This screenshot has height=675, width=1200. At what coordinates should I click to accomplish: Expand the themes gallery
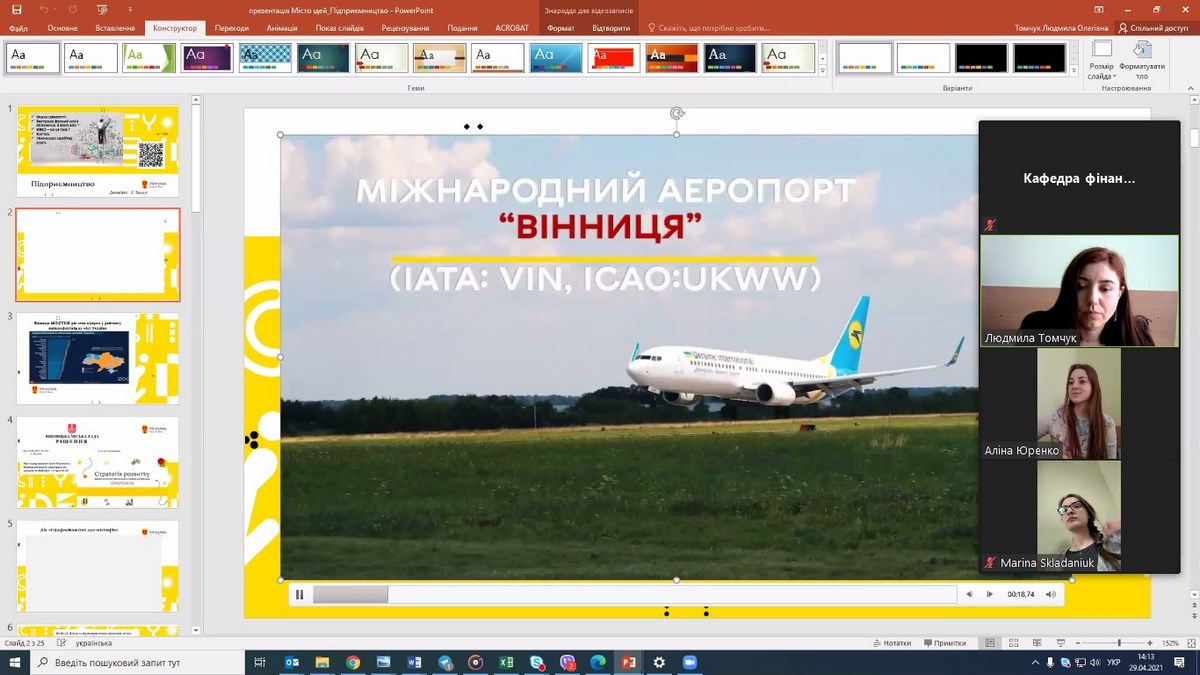[x=822, y=72]
